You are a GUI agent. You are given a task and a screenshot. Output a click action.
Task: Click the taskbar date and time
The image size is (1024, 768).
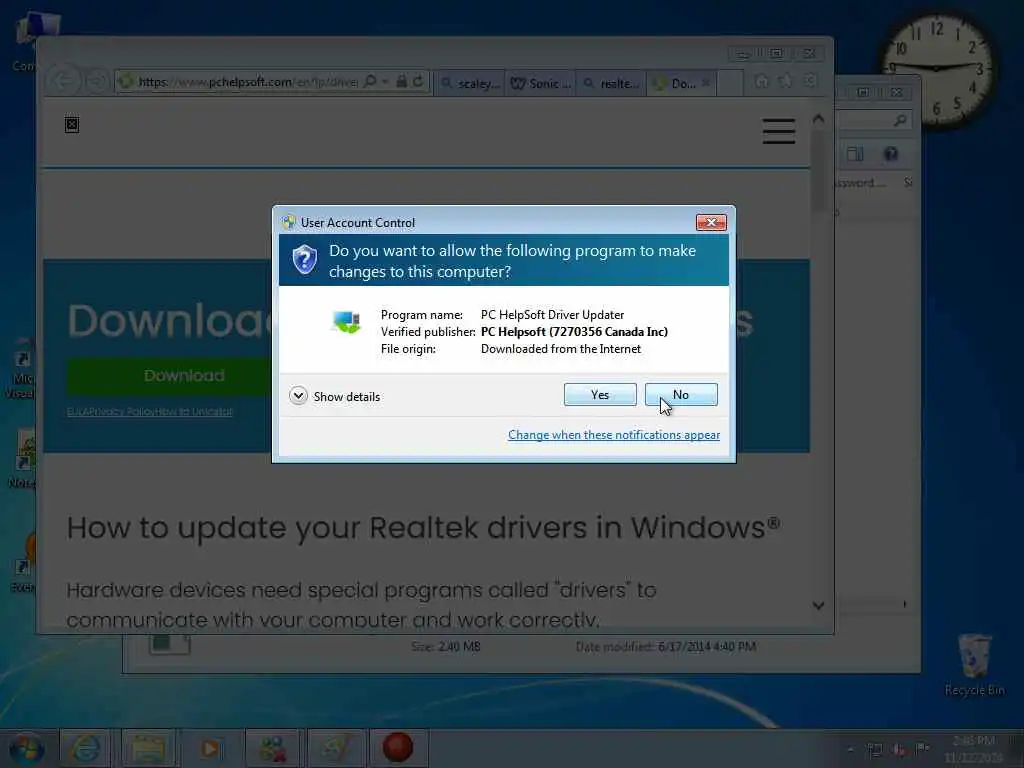coord(974,749)
